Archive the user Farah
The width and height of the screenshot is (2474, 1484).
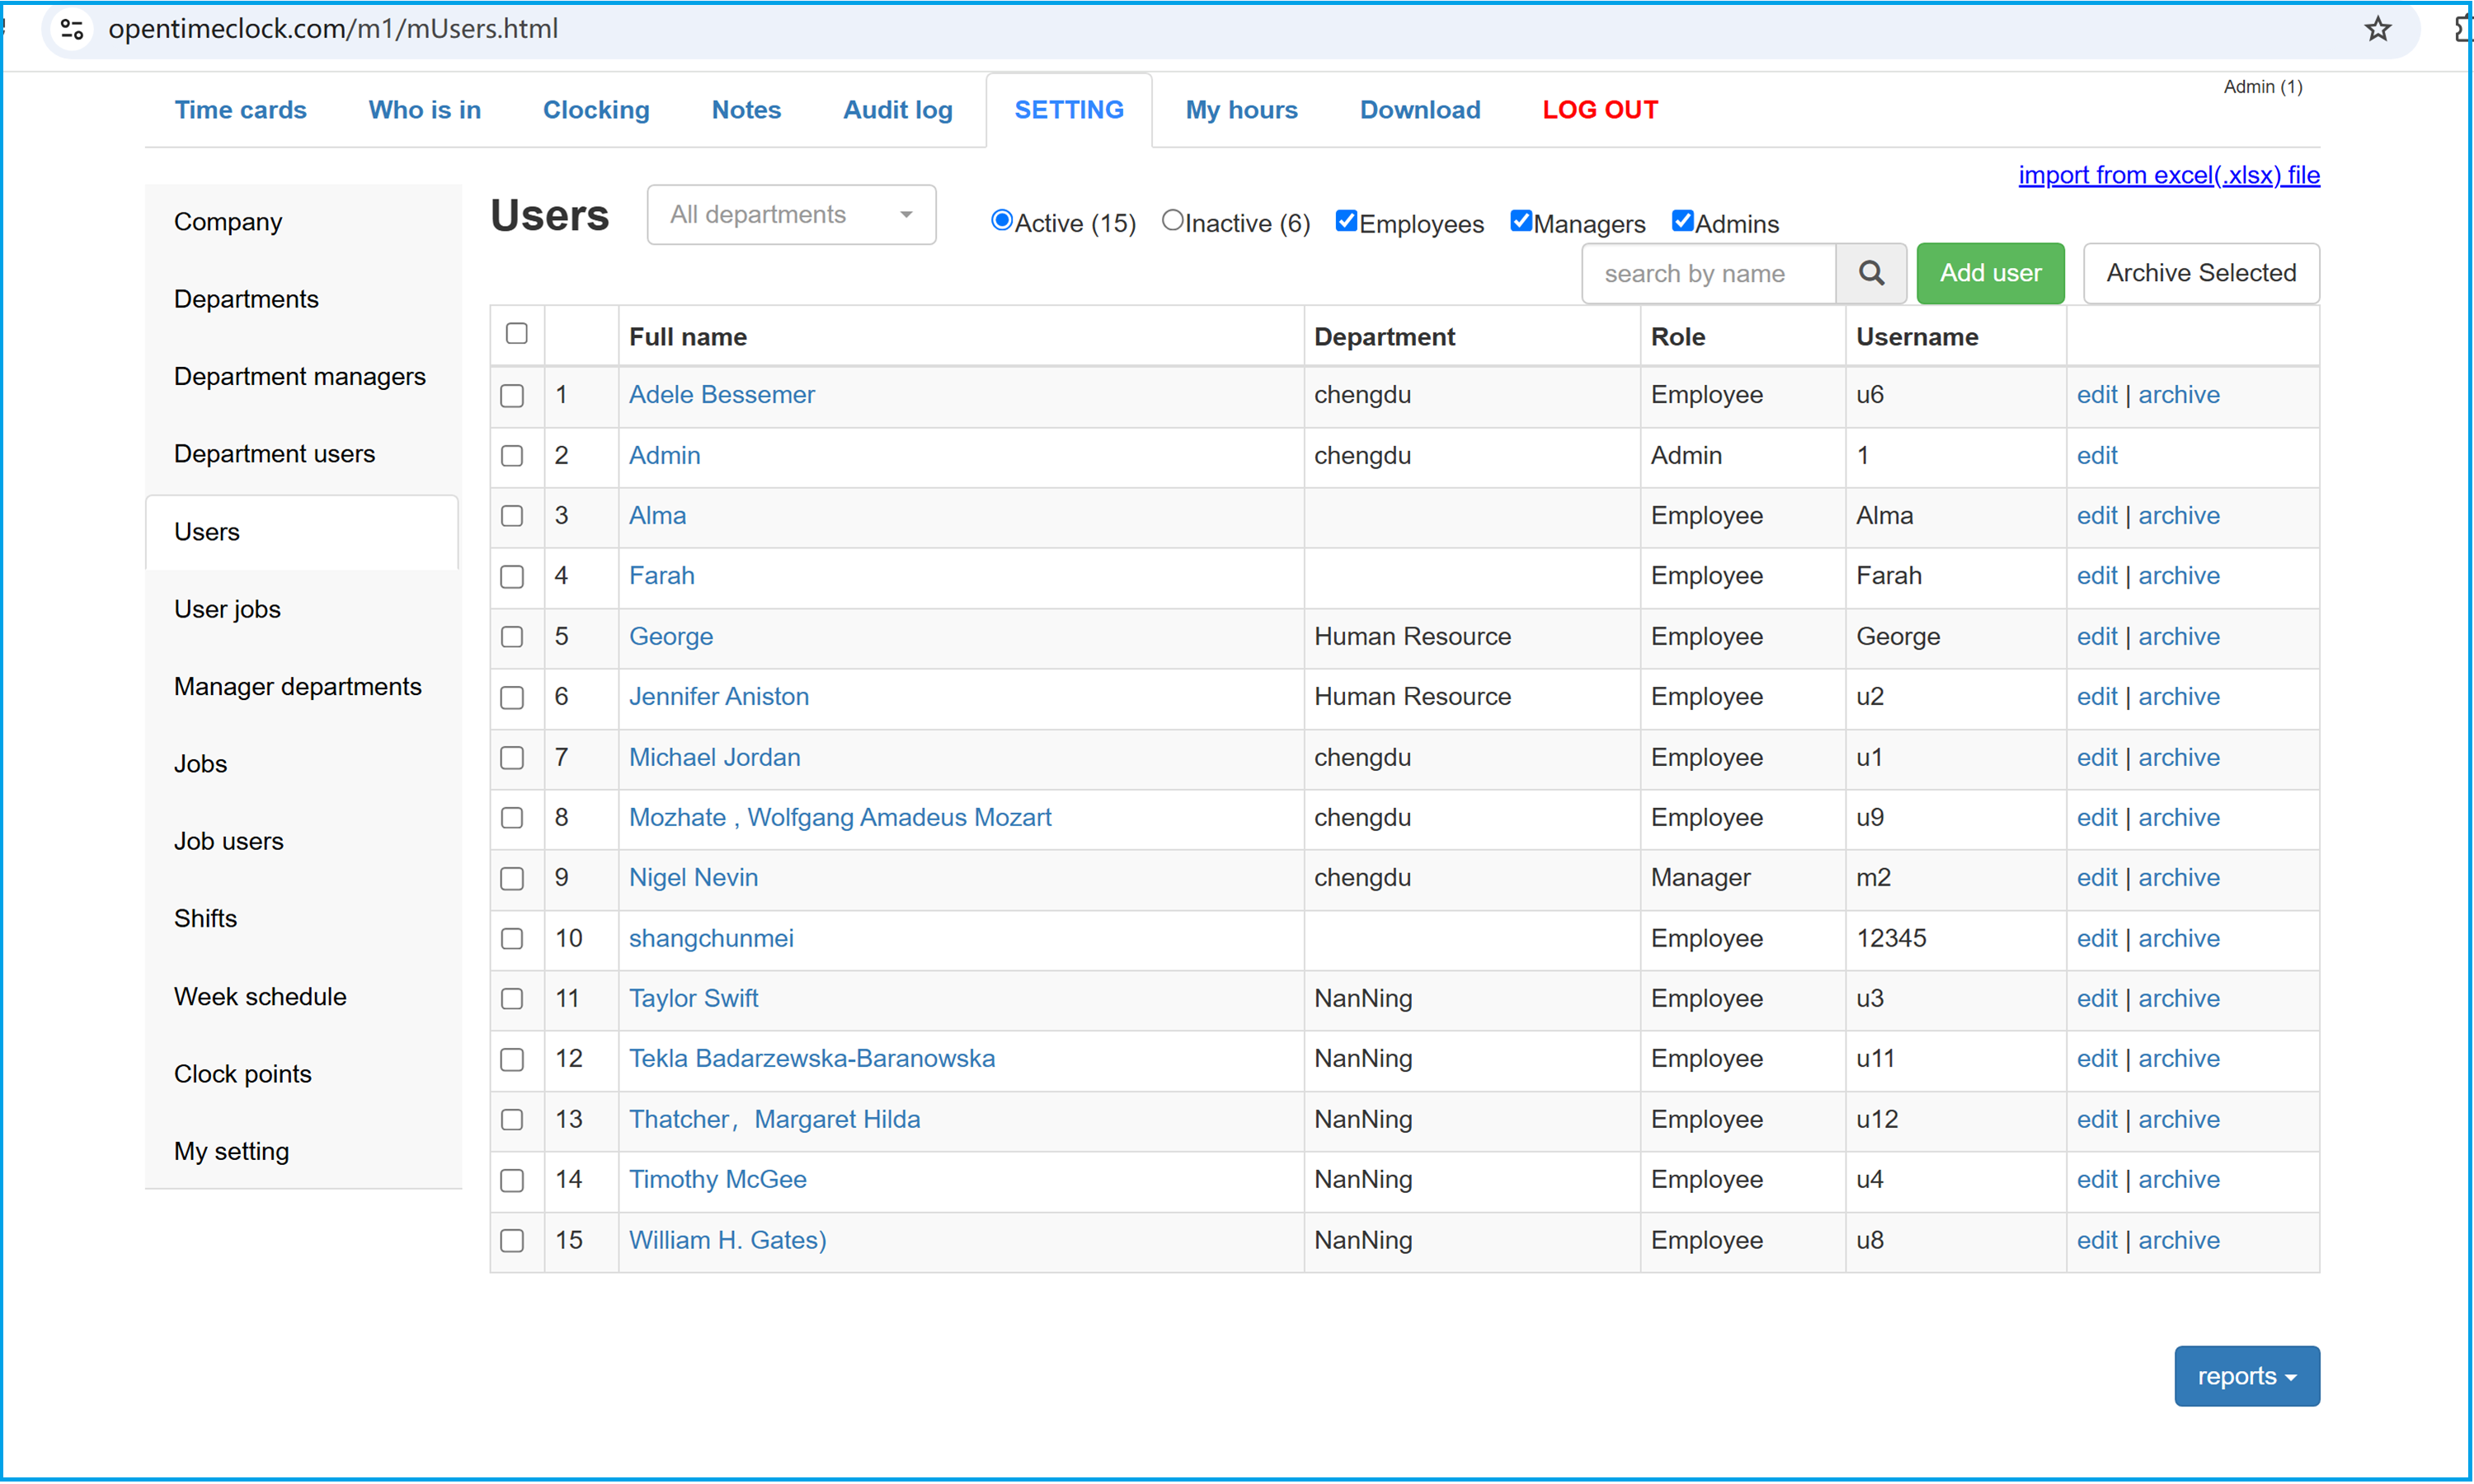[2178, 576]
